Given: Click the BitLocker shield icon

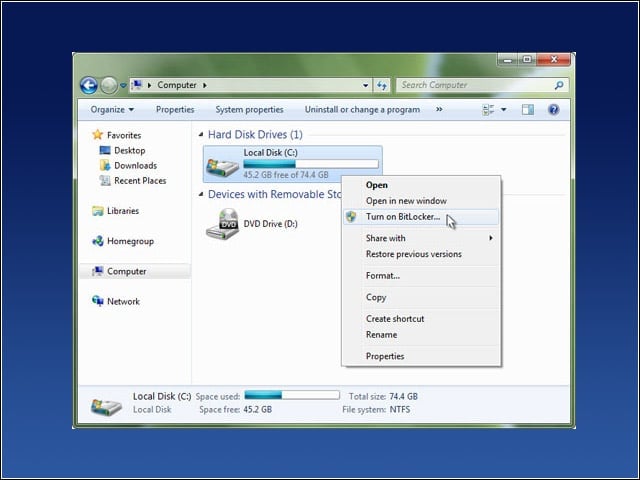Looking at the screenshot, I should pyautogui.click(x=351, y=217).
